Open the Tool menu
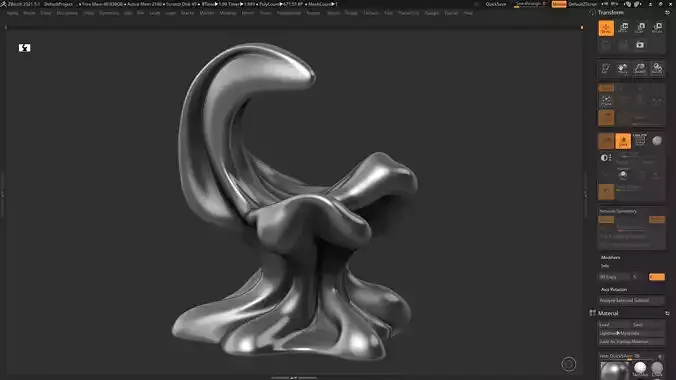This screenshot has height=380, width=676. click(x=388, y=13)
